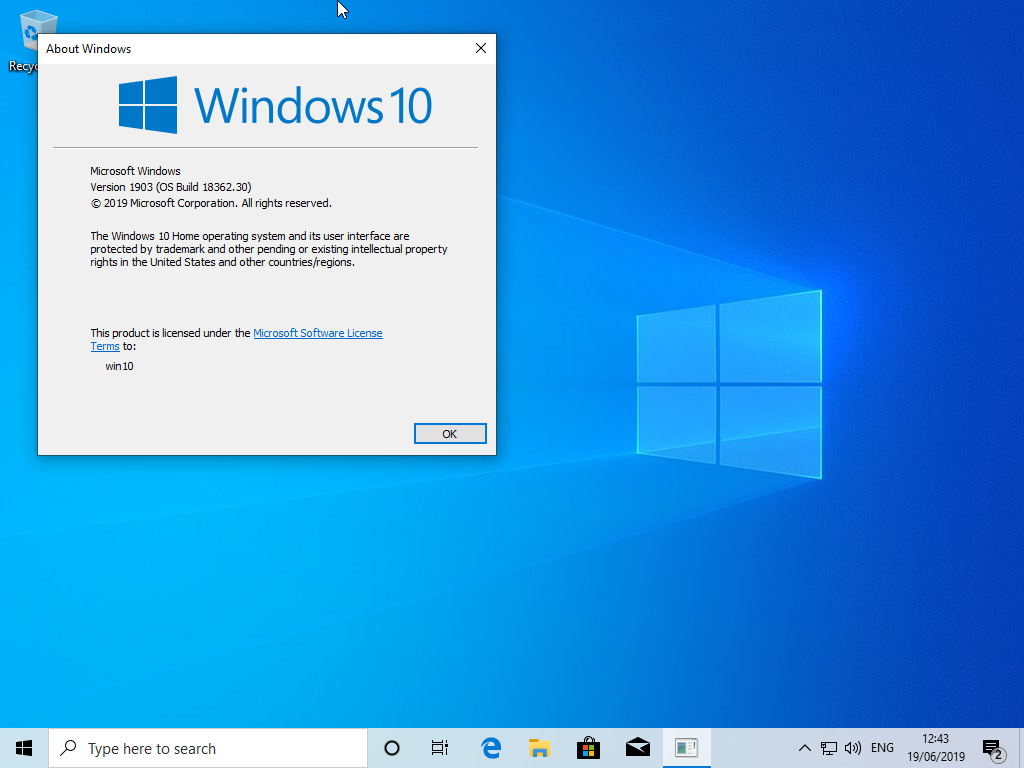Image resolution: width=1024 pixels, height=768 pixels.
Task: Open the Microsoft Software License link
Action: tap(317, 333)
